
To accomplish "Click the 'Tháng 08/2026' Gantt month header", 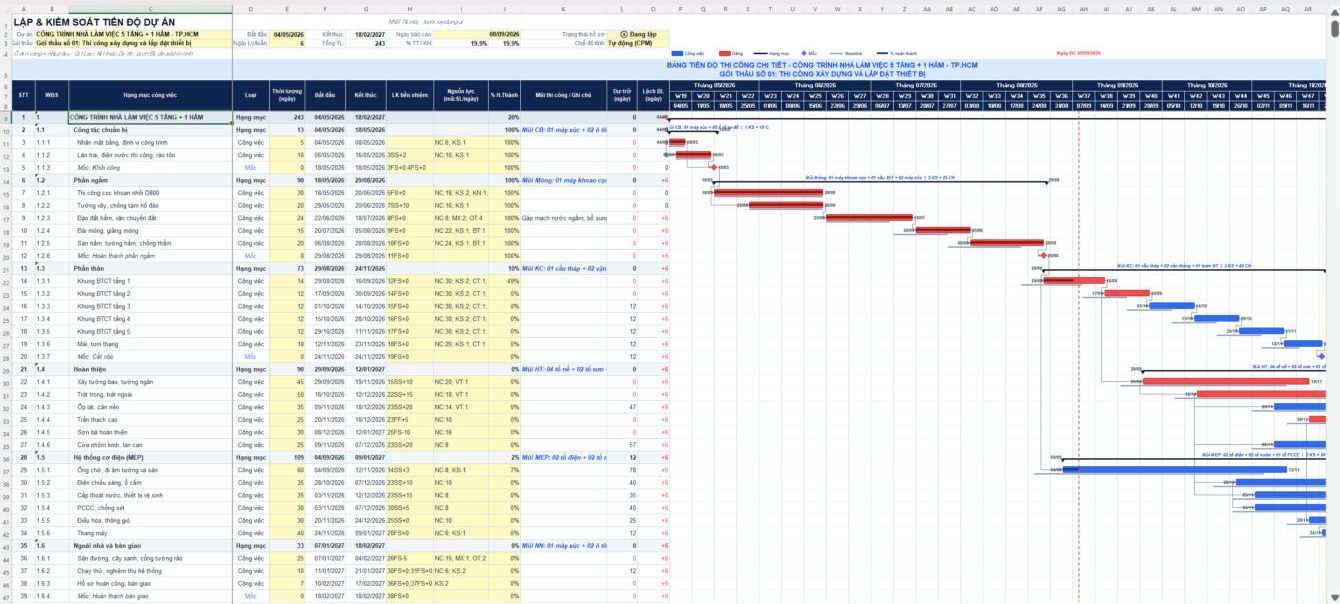I will [1015, 85].
